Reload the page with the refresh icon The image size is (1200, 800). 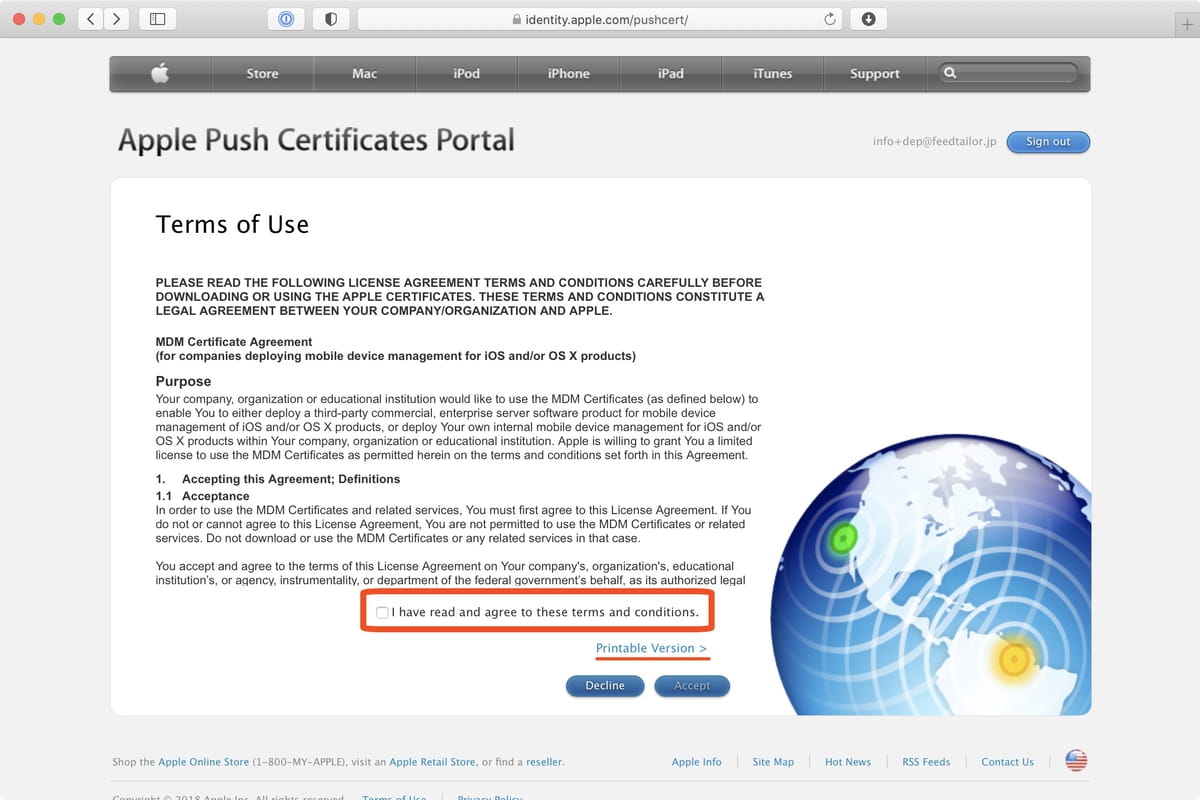[x=829, y=19]
